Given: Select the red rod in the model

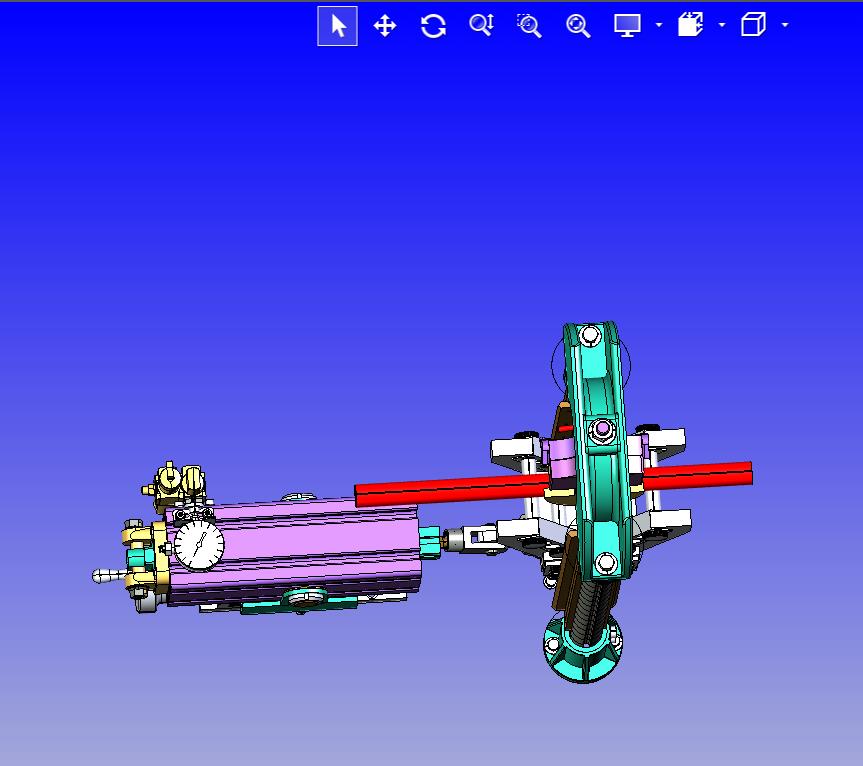Looking at the screenshot, I should [451, 489].
